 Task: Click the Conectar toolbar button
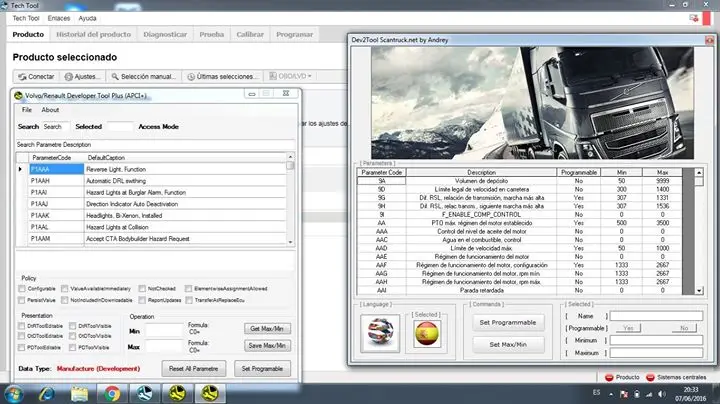[x=36, y=76]
